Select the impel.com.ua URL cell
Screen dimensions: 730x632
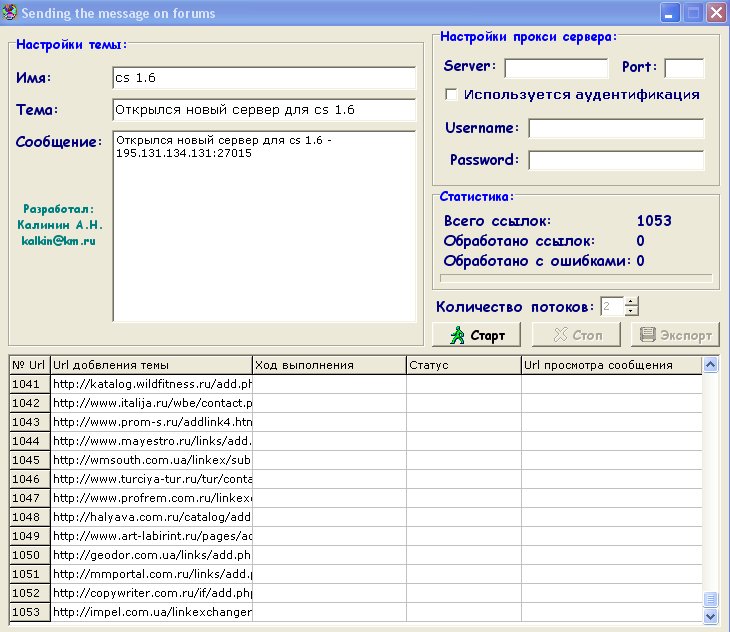pos(151,612)
